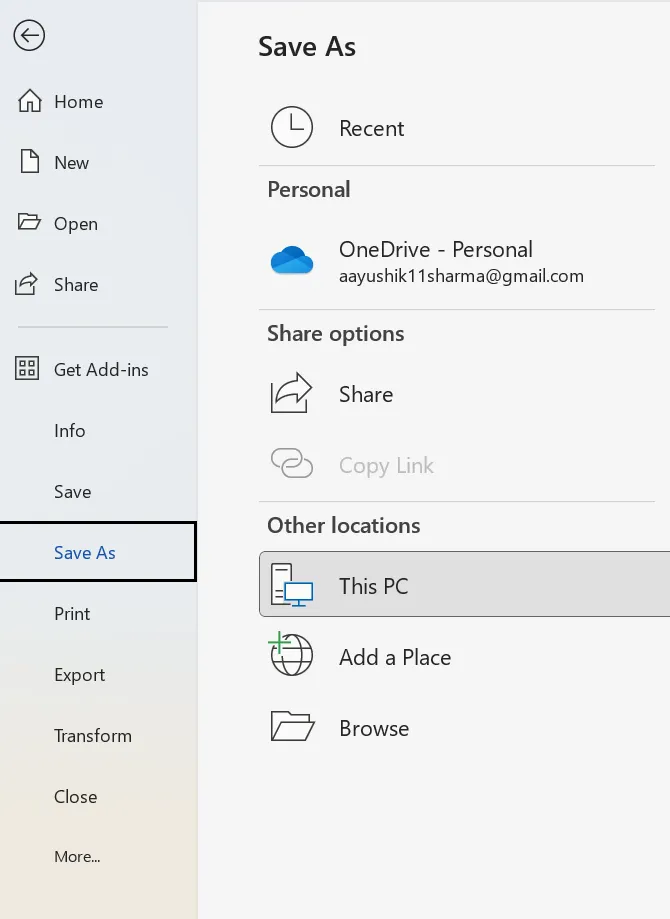Select This PC location
Screen dimensions: 670x919
point(464,584)
